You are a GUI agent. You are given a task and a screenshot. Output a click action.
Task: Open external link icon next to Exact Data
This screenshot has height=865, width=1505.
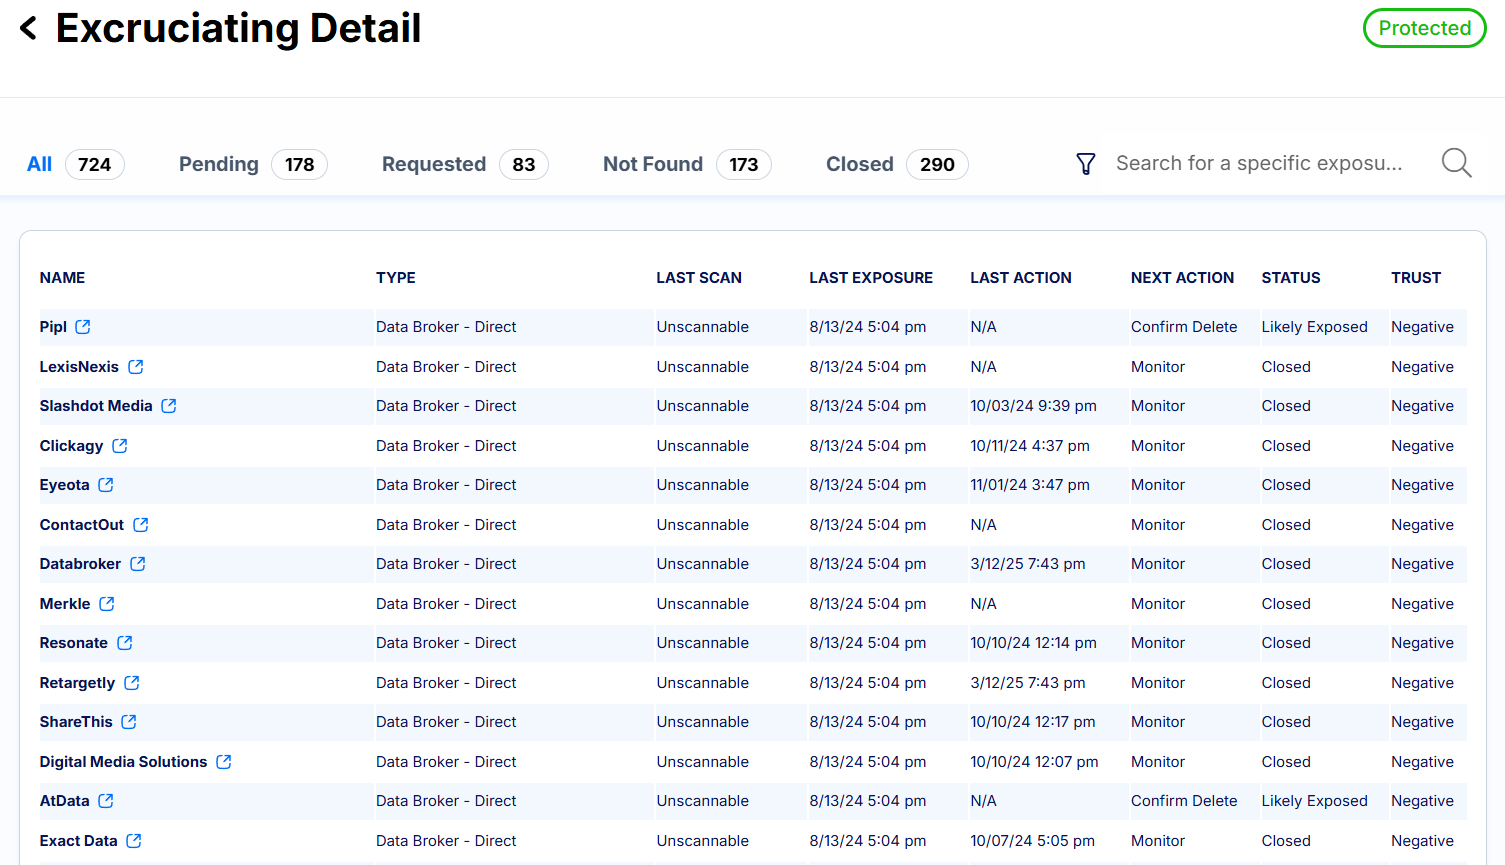pyautogui.click(x=134, y=841)
